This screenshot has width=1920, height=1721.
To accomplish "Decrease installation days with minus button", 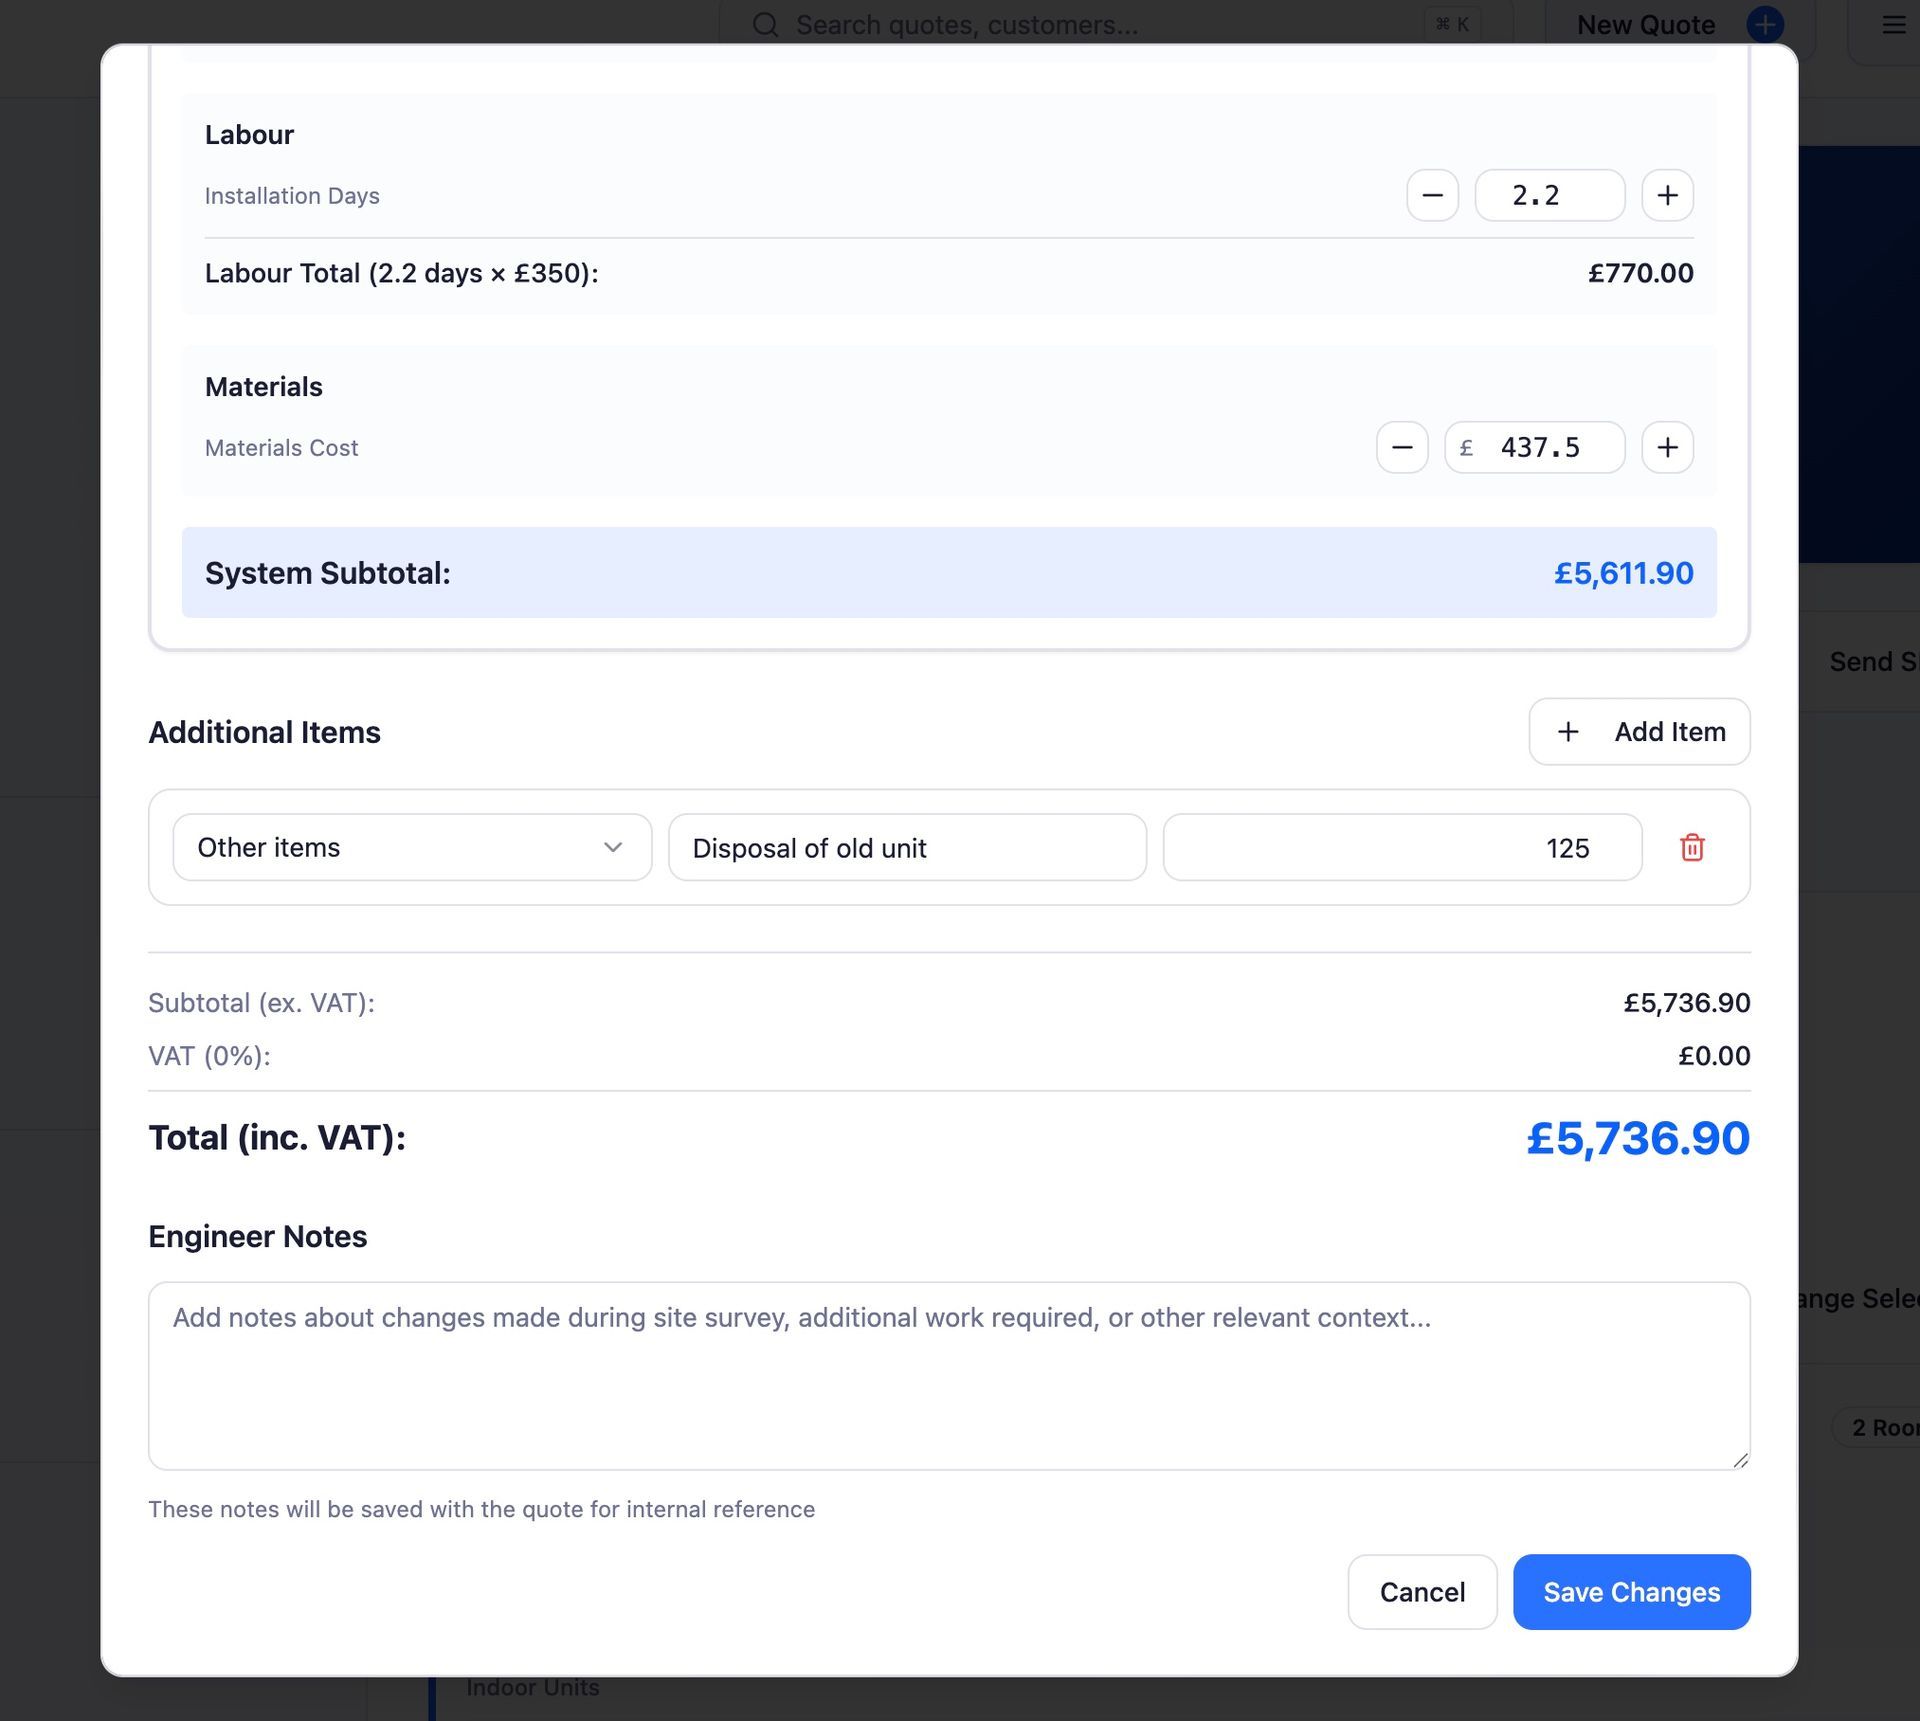I will click(x=1432, y=195).
